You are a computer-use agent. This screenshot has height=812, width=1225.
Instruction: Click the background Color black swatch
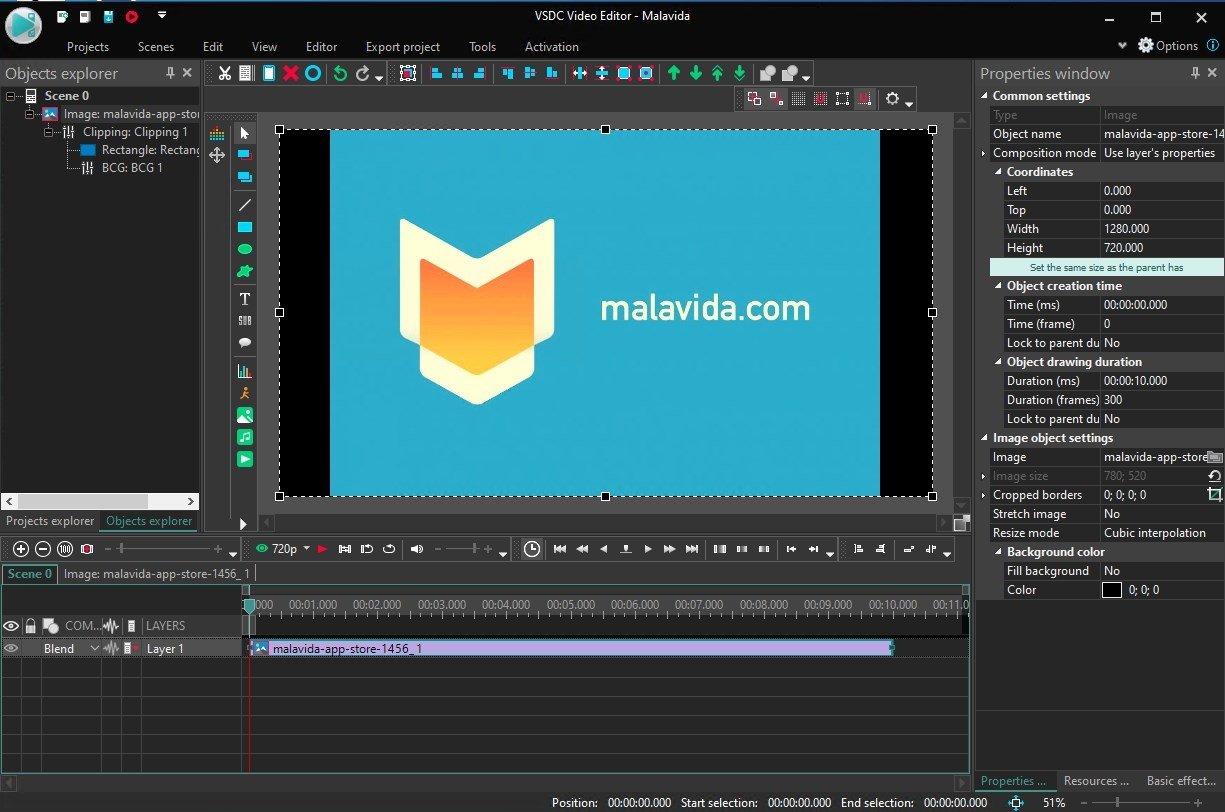pos(1112,590)
